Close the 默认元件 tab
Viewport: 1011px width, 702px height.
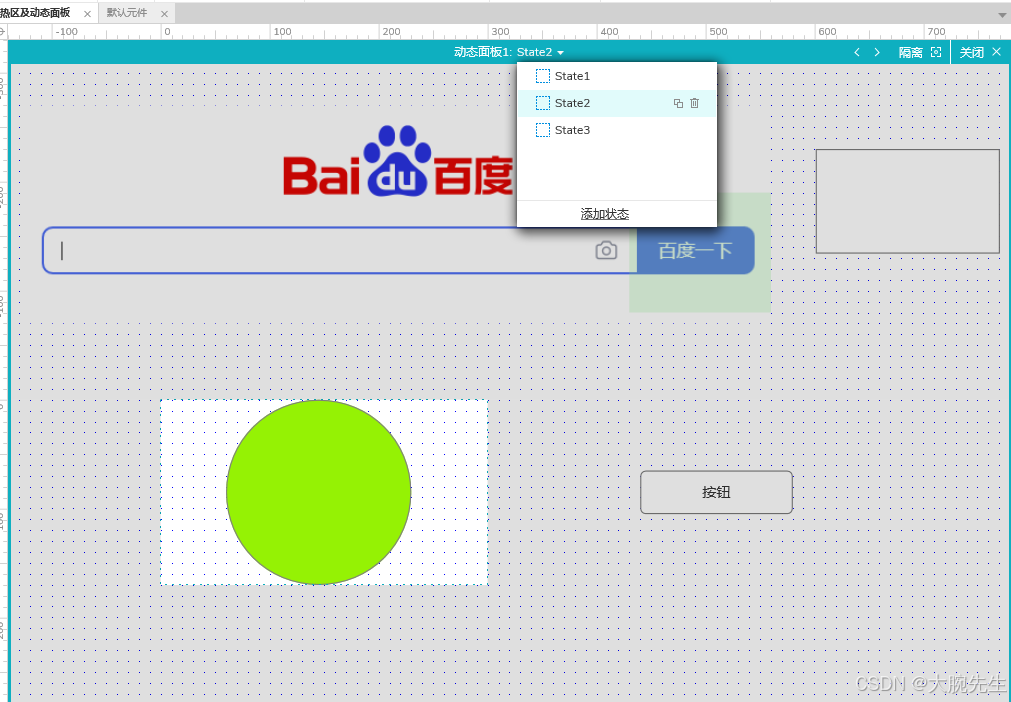164,14
